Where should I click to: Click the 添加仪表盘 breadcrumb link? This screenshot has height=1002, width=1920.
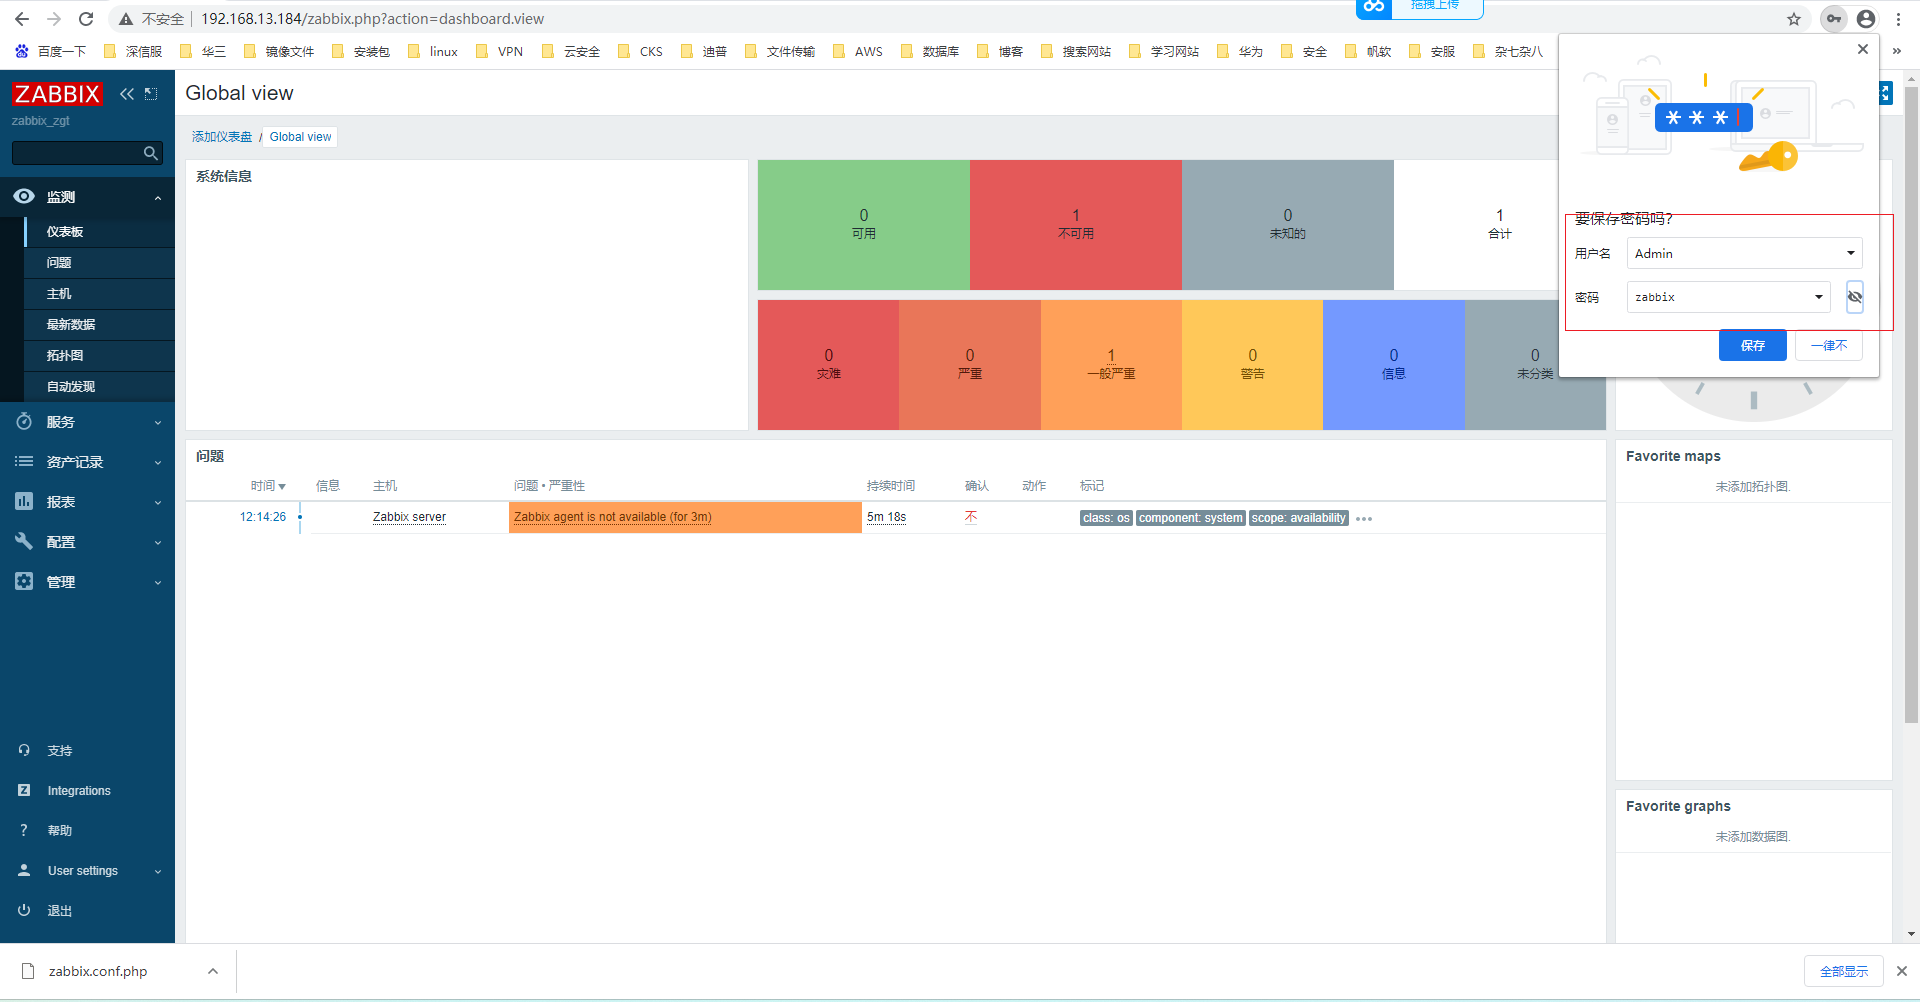(222, 137)
